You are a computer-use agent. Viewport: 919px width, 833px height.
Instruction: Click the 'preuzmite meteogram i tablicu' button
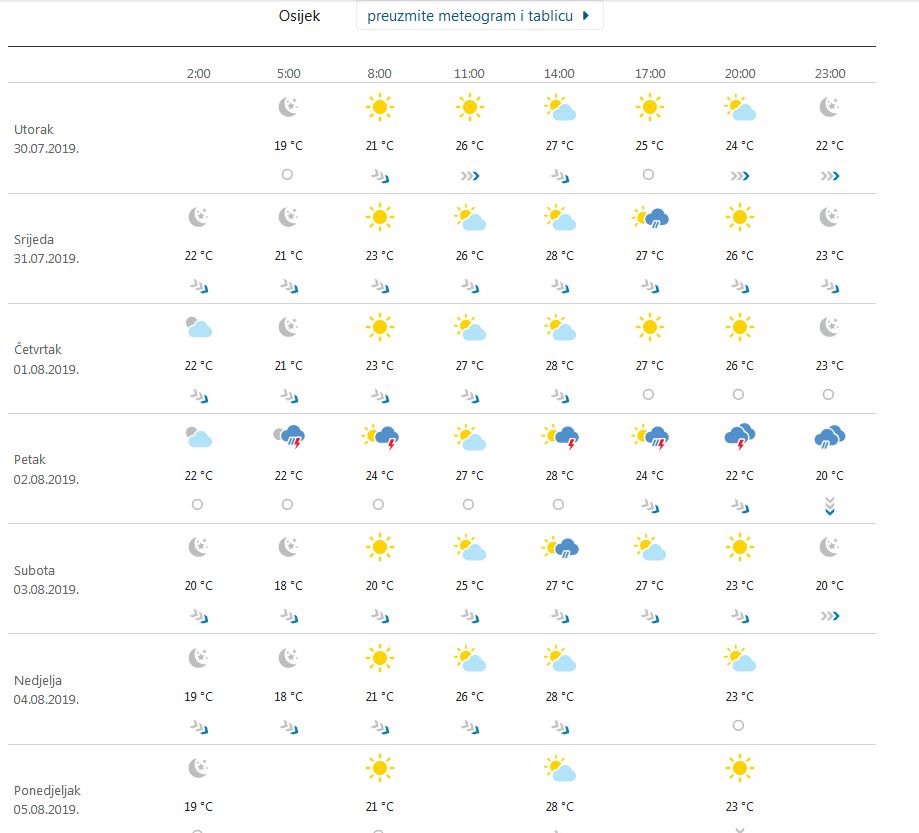point(479,16)
